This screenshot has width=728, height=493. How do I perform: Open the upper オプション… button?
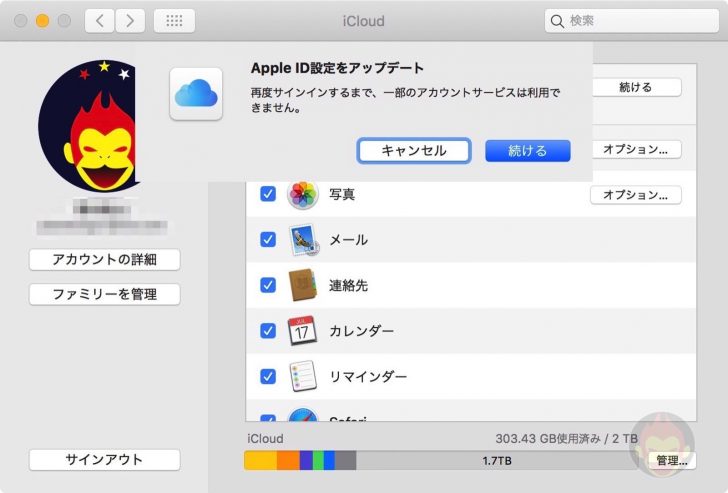click(x=636, y=149)
